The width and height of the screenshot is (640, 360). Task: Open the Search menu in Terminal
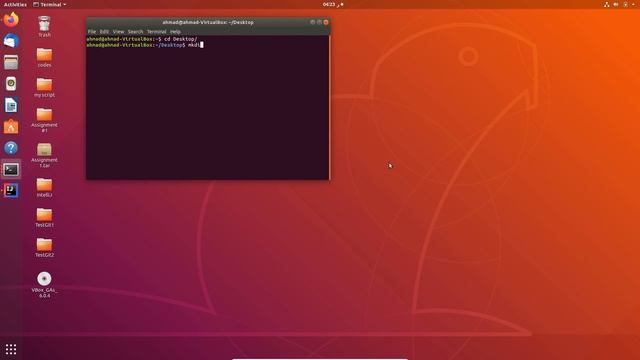coord(136,31)
